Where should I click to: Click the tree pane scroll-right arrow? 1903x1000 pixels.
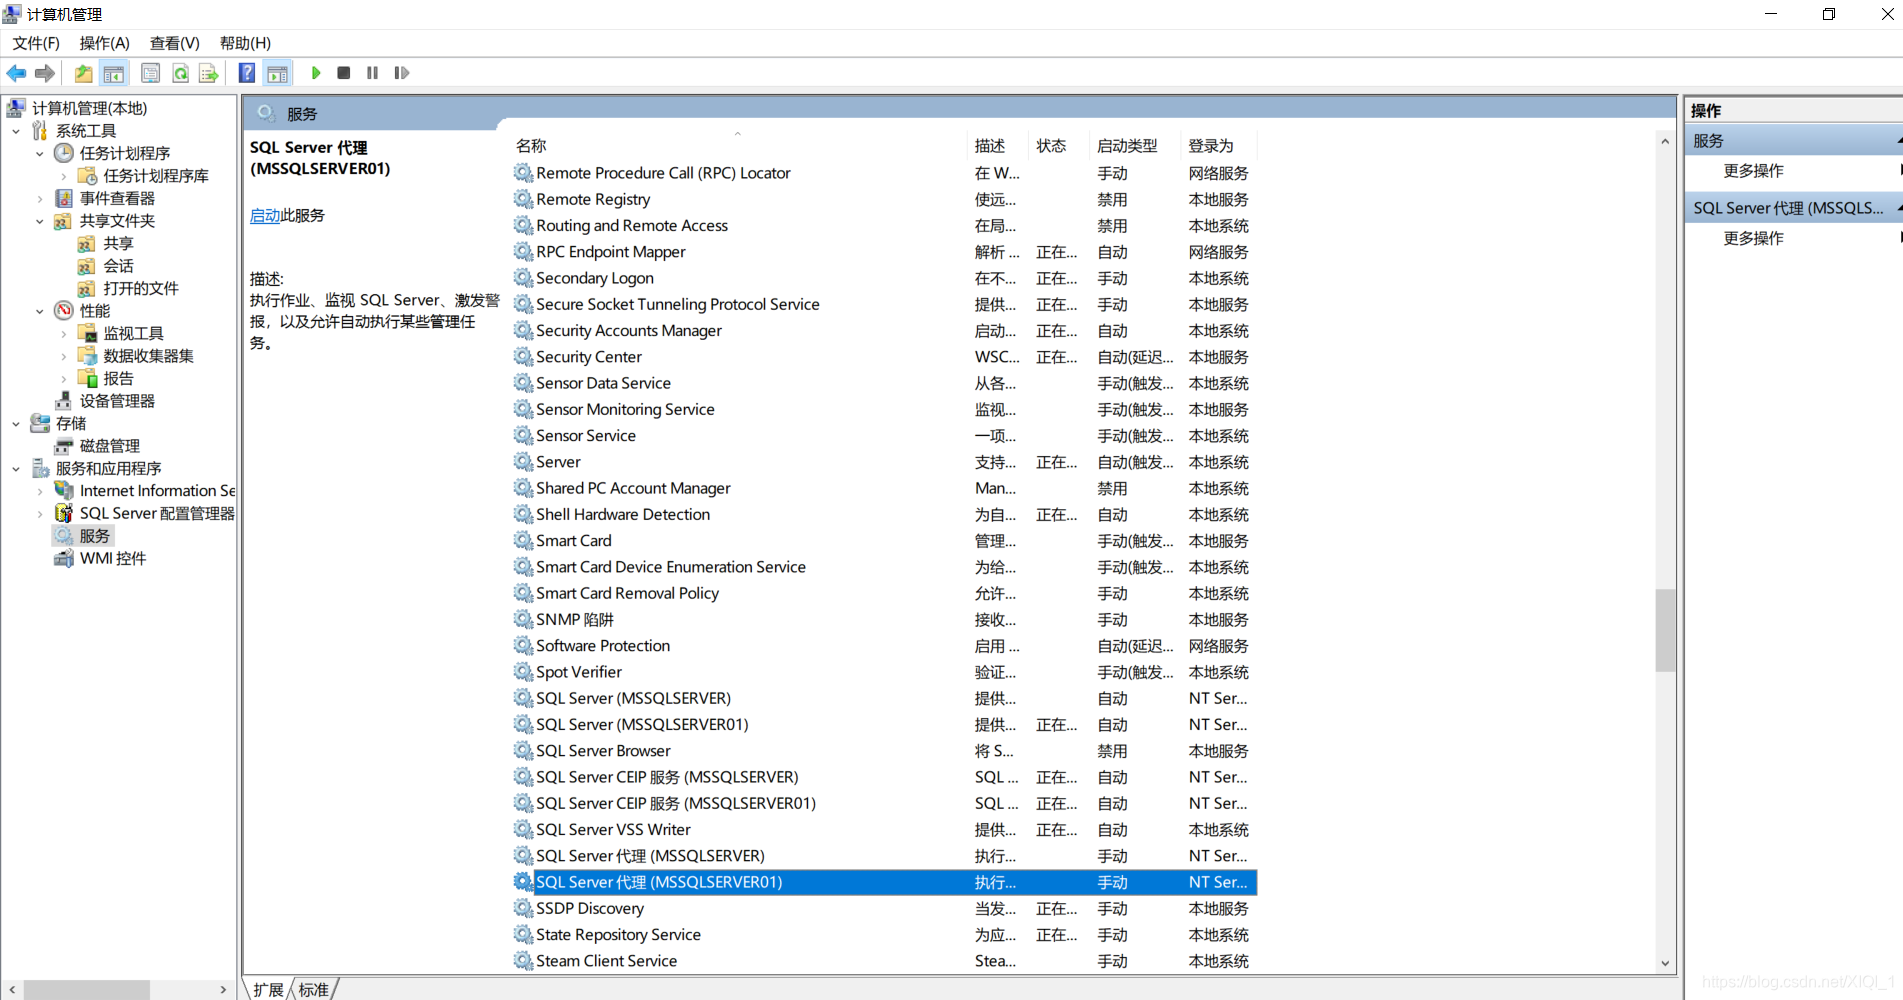pyautogui.click(x=223, y=990)
